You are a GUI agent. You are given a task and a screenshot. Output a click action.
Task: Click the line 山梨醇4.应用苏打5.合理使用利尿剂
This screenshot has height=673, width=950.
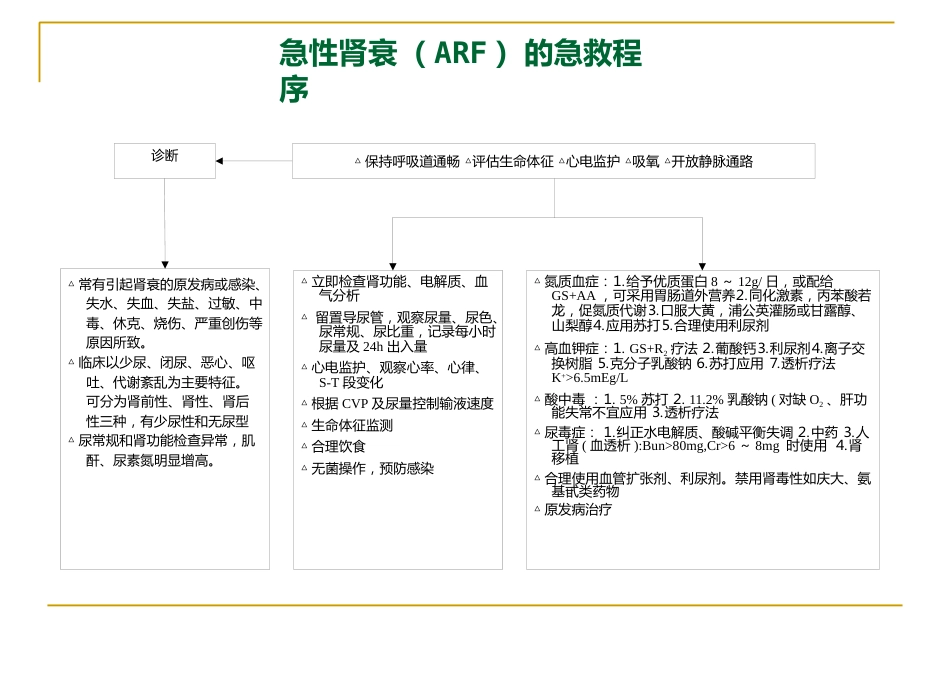(x=660, y=325)
